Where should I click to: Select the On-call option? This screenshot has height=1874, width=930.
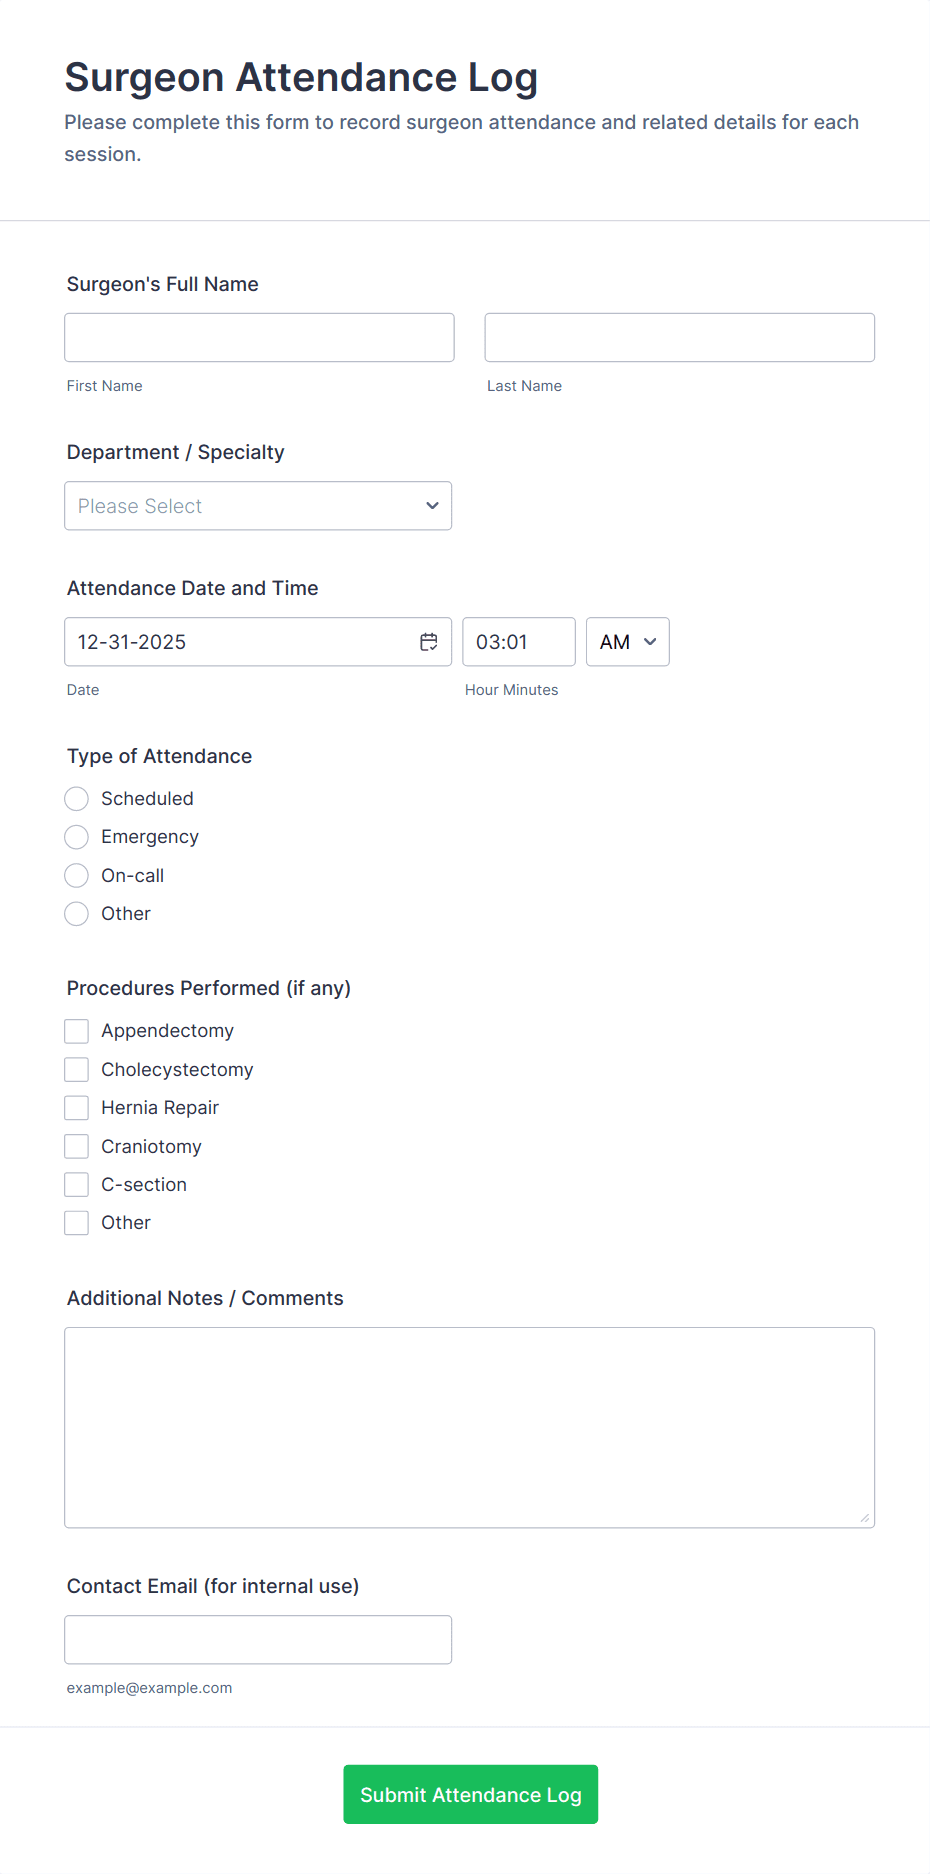[76, 875]
